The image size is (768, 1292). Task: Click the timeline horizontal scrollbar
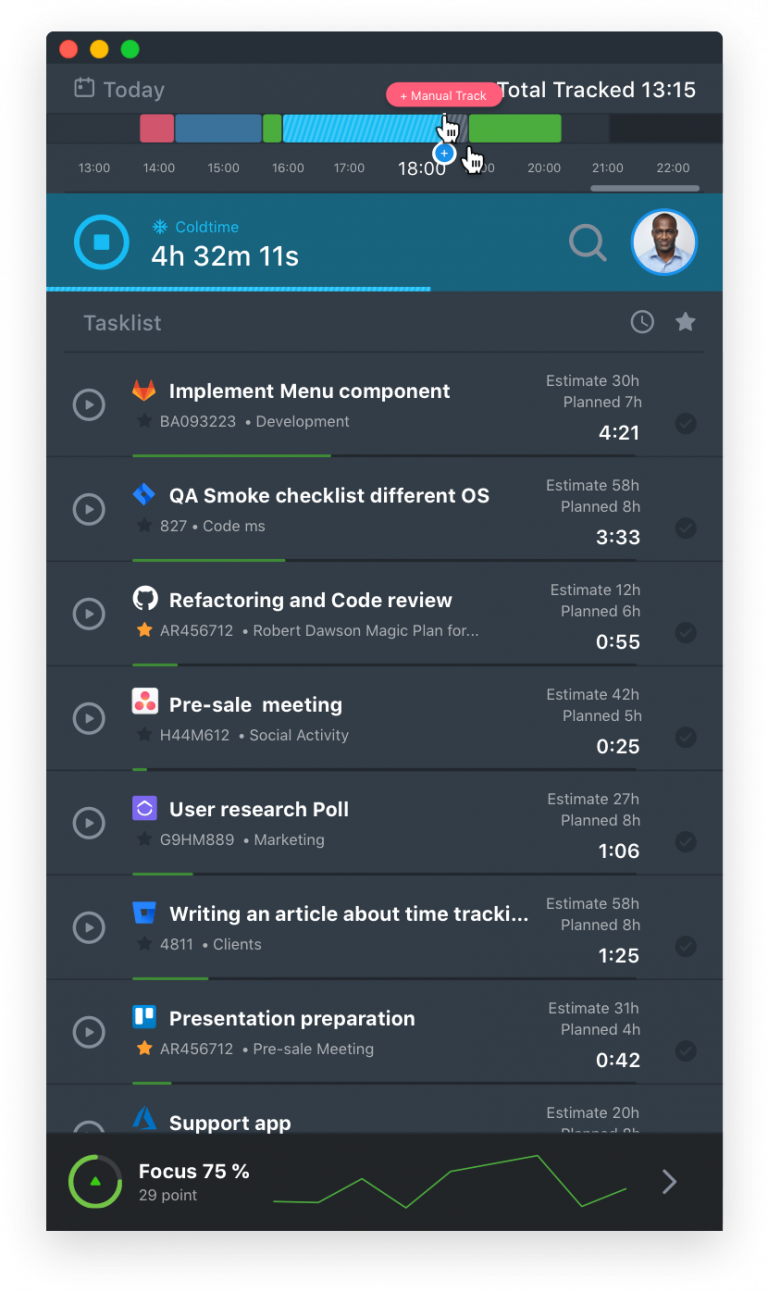644,188
